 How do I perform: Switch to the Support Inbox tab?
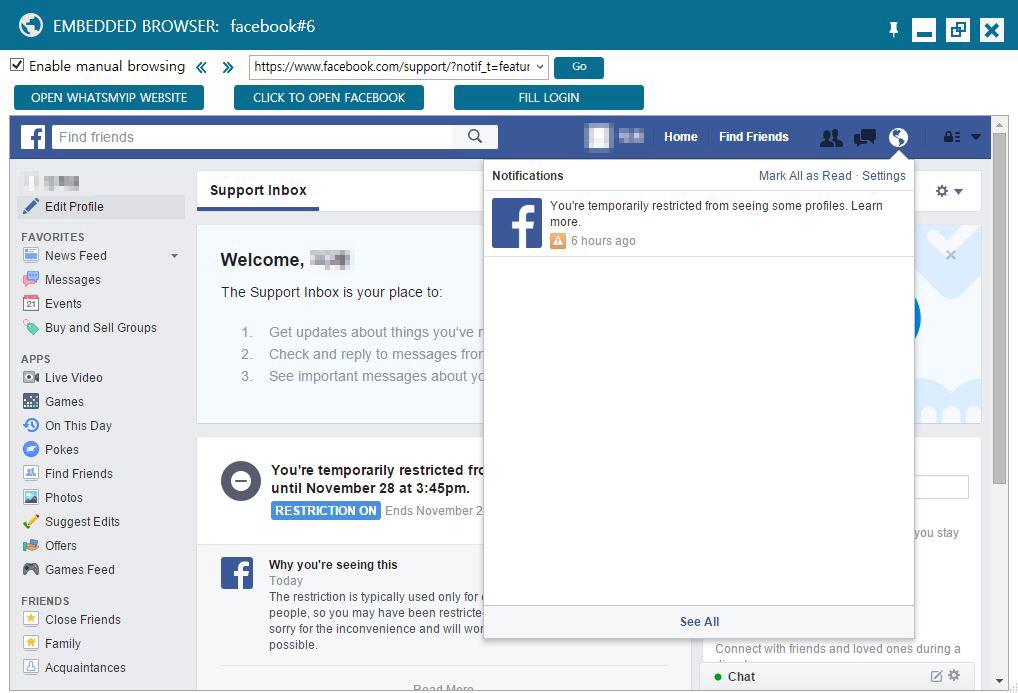[x=258, y=190]
